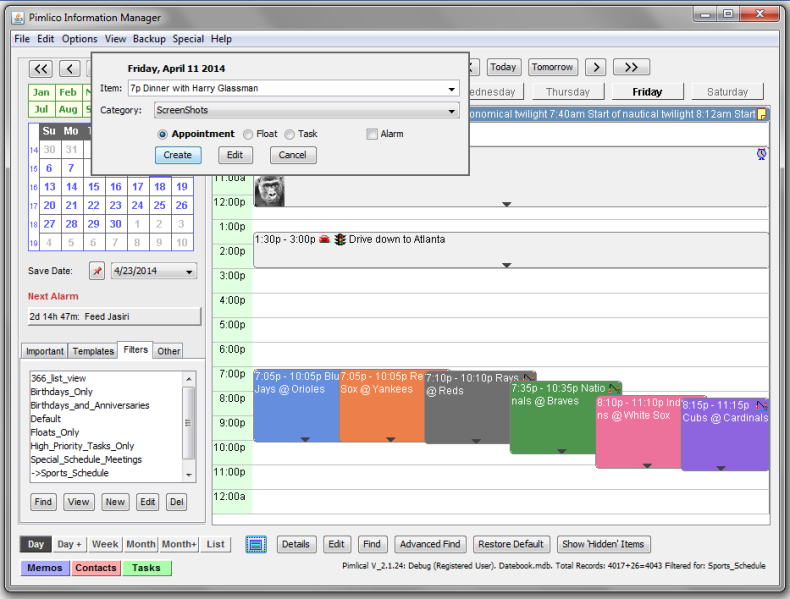Screen dimensions: 790x599
Task: Expand the Indians @ White Sox event arrow
Action: [647, 465]
